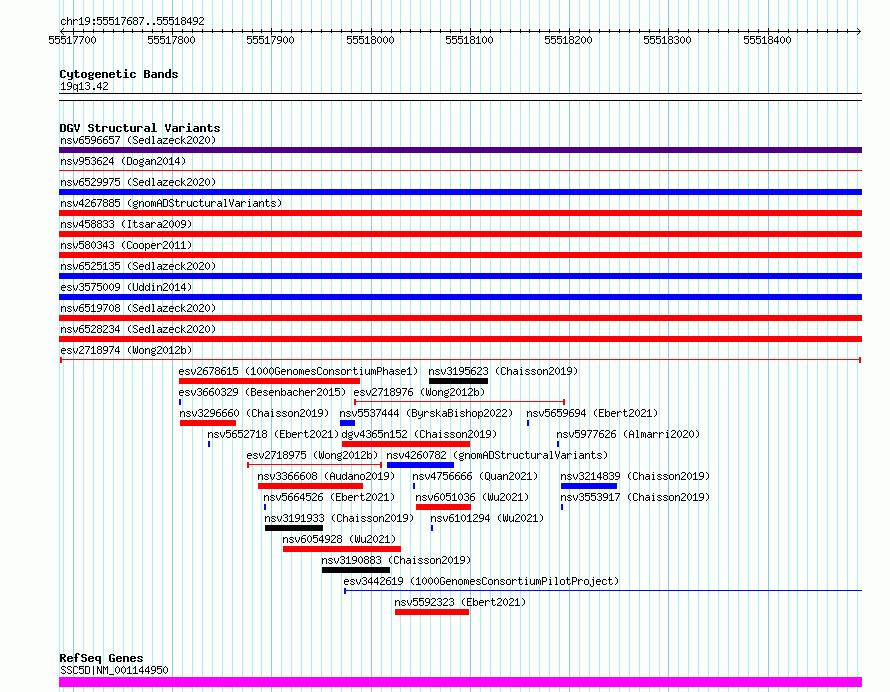Image resolution: width=890 pixels, height=692 pixels.
Task: Click nsv6051036 (Wu2021) label
Action: 472,497
